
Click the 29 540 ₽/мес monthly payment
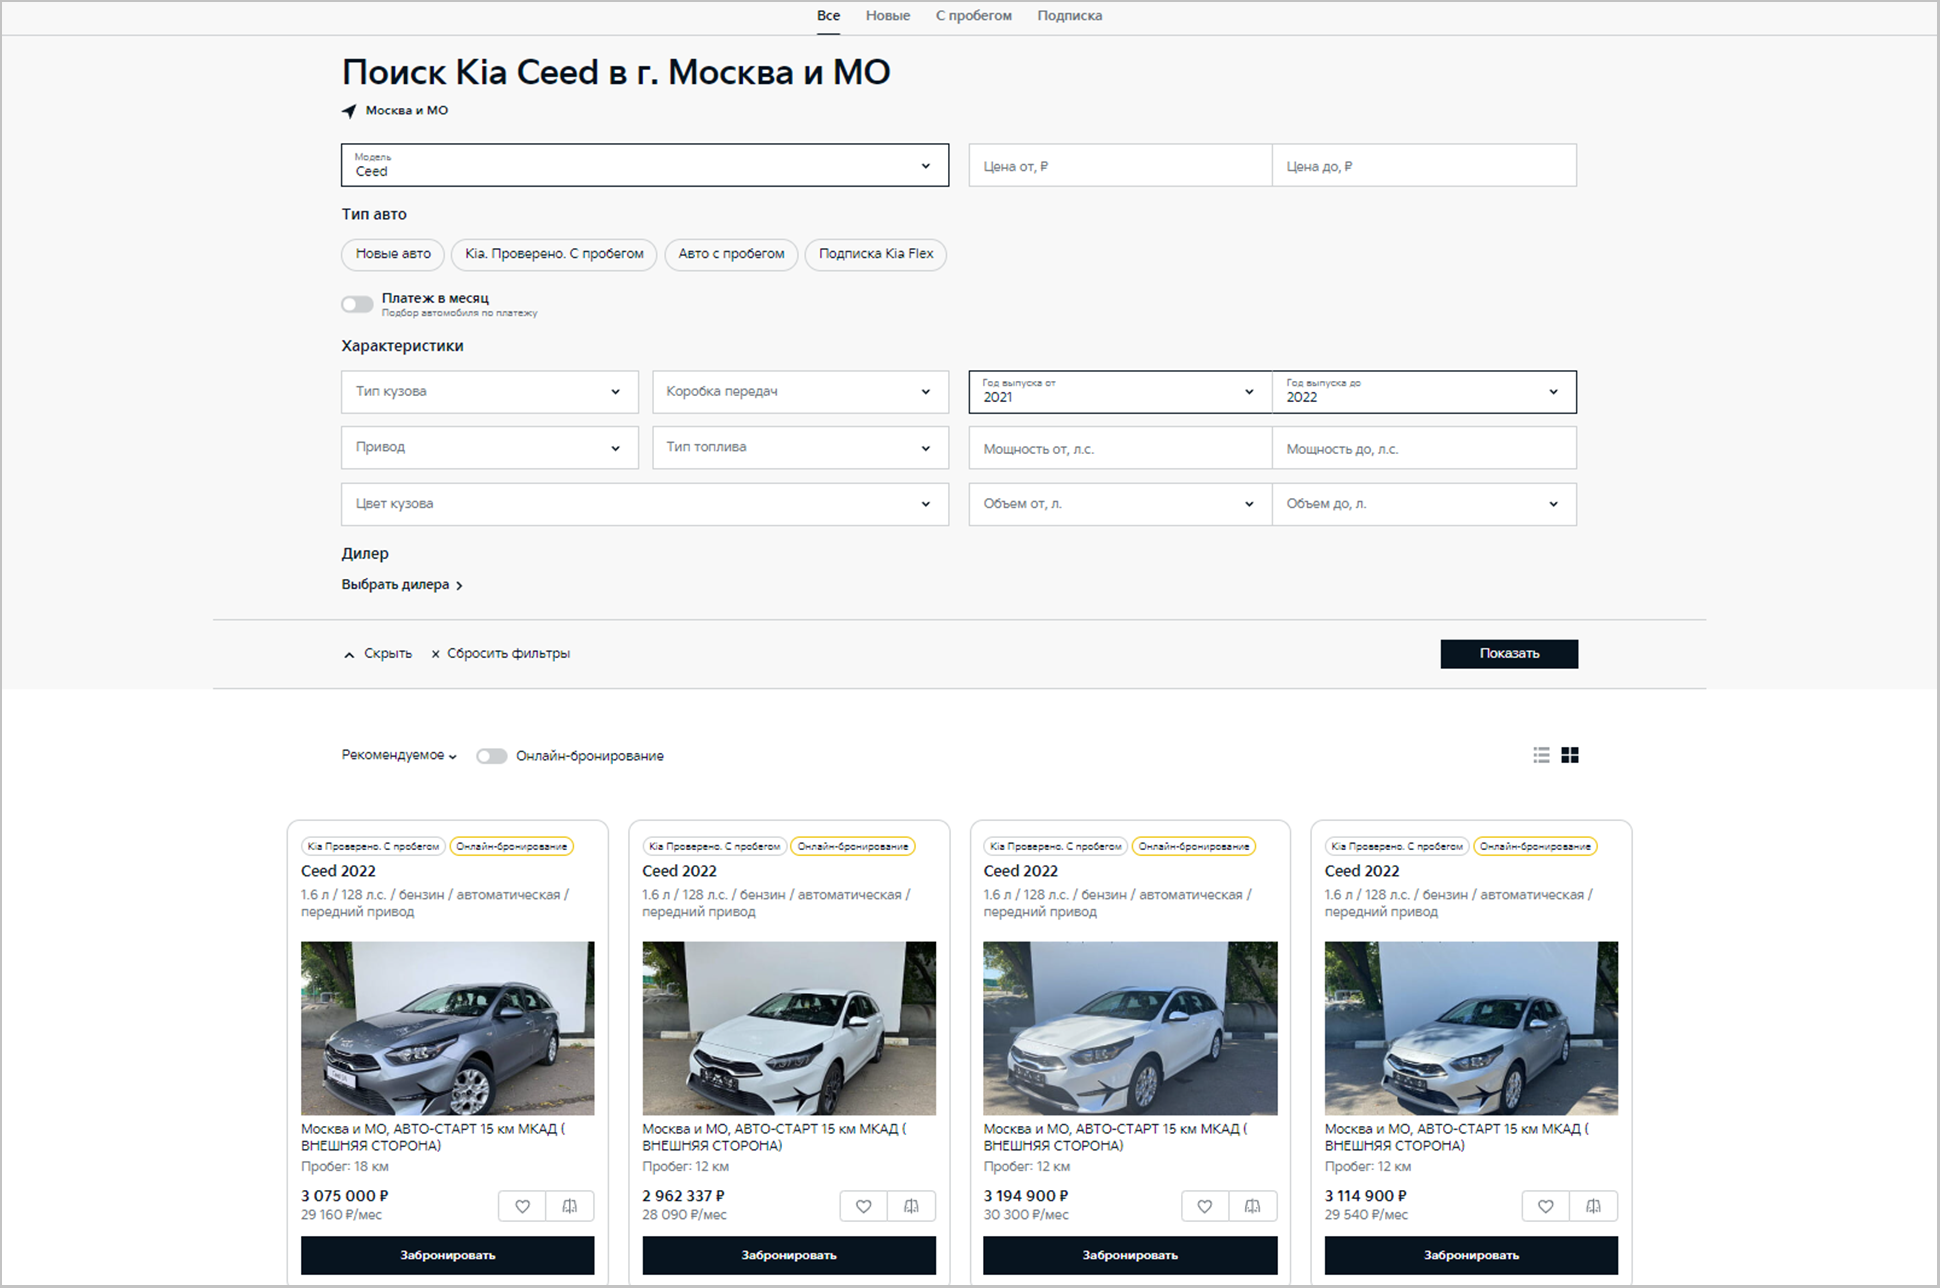1366,1215
